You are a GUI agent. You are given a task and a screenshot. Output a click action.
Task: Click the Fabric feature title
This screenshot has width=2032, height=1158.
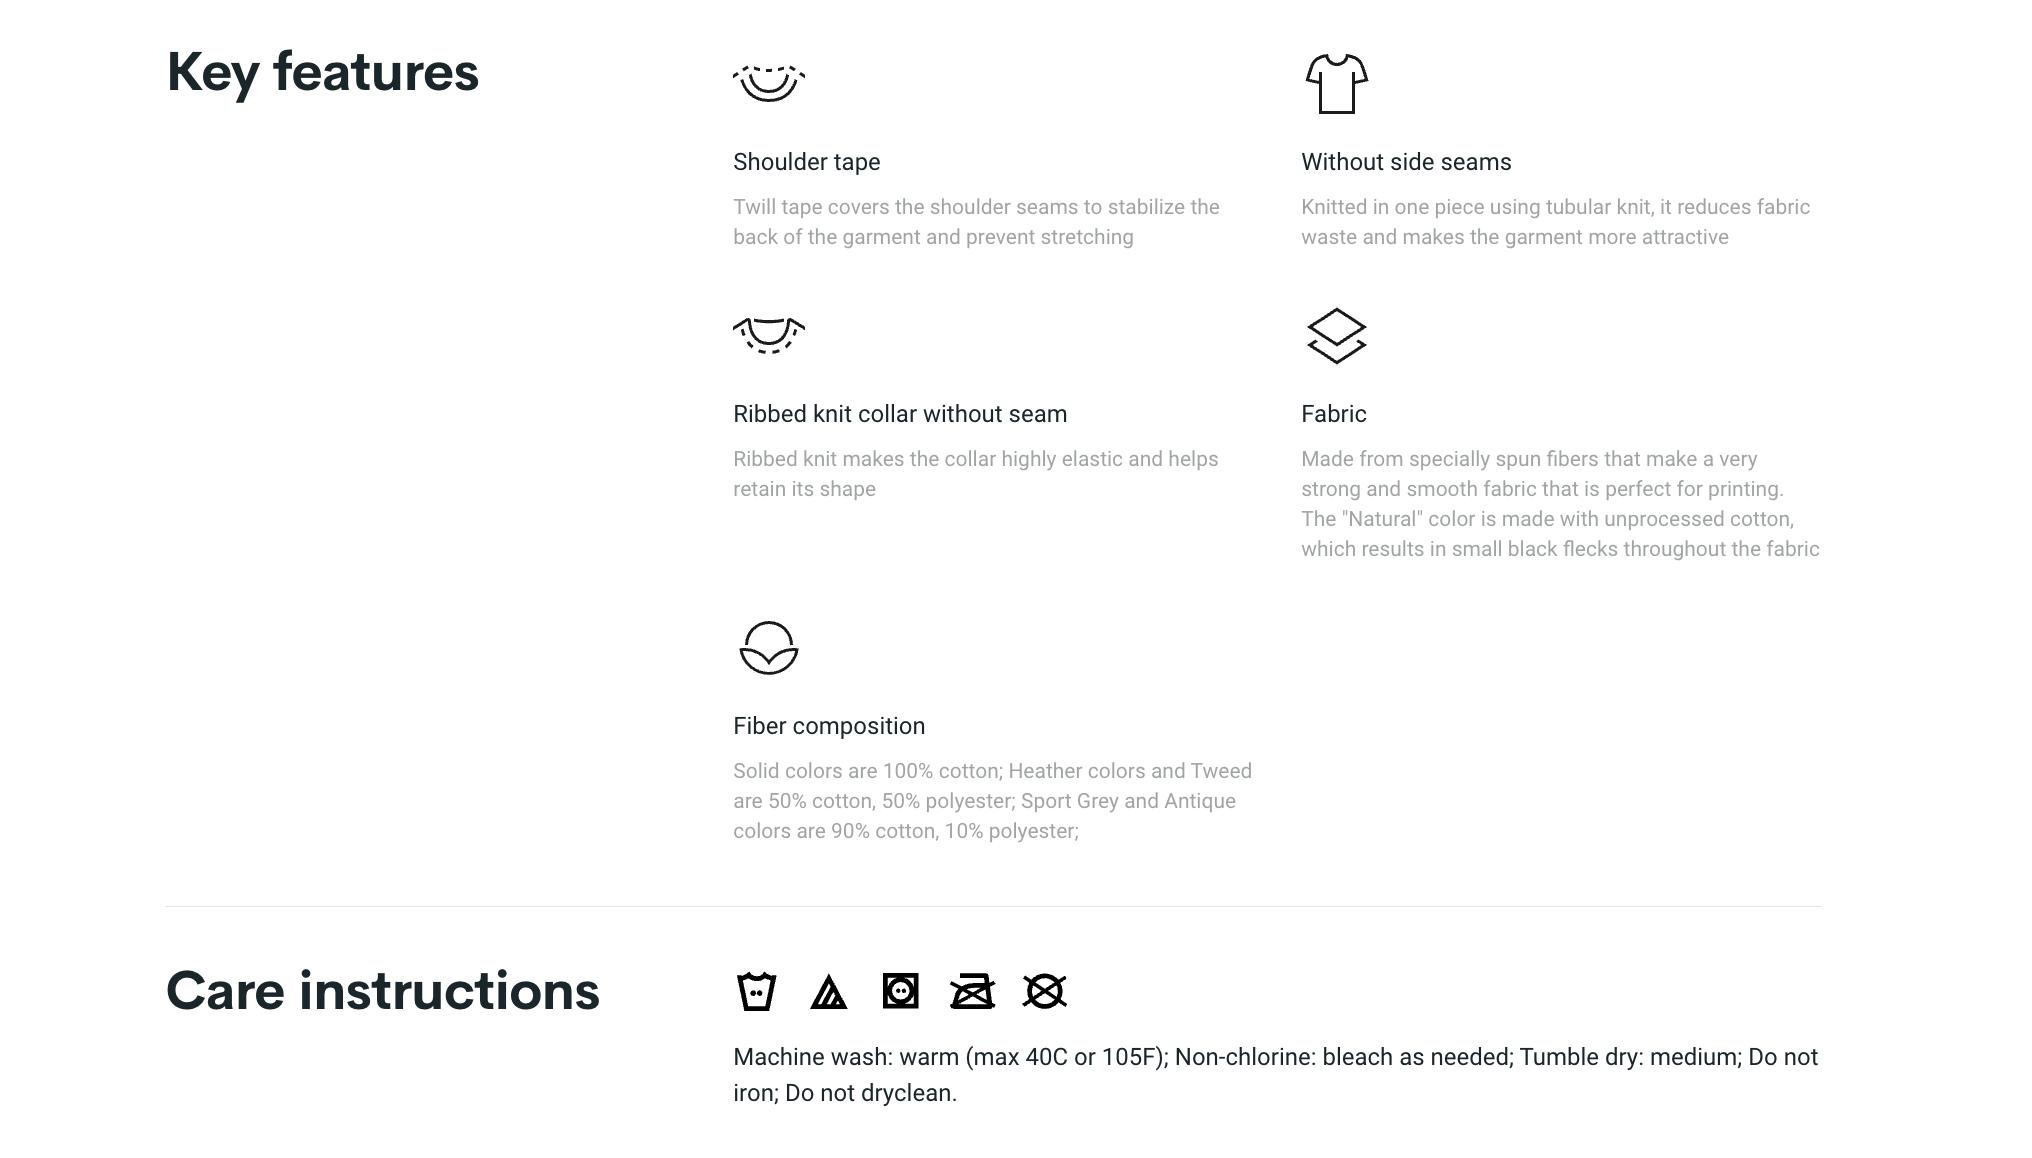click(1333, 414)
